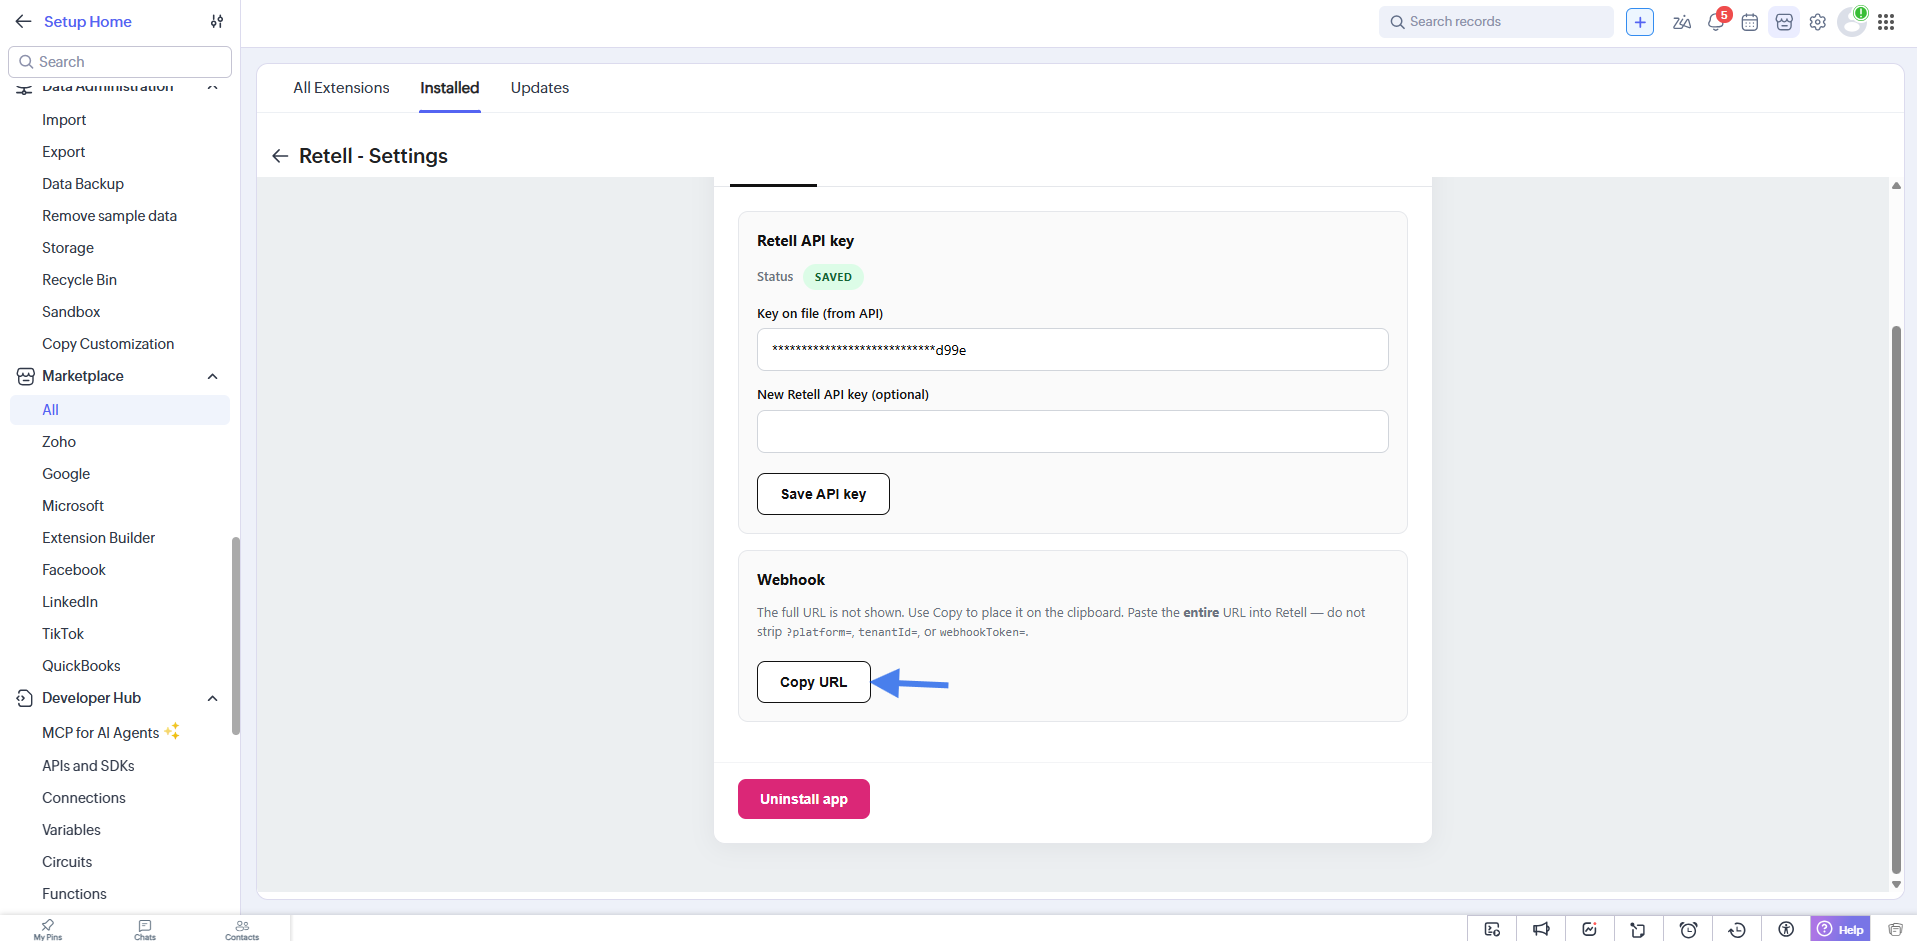The height and width of the screenshot is (941, 1917).
Task: Click the scroll-down arrow of settings panel
Action: (x=1896, y=884)
